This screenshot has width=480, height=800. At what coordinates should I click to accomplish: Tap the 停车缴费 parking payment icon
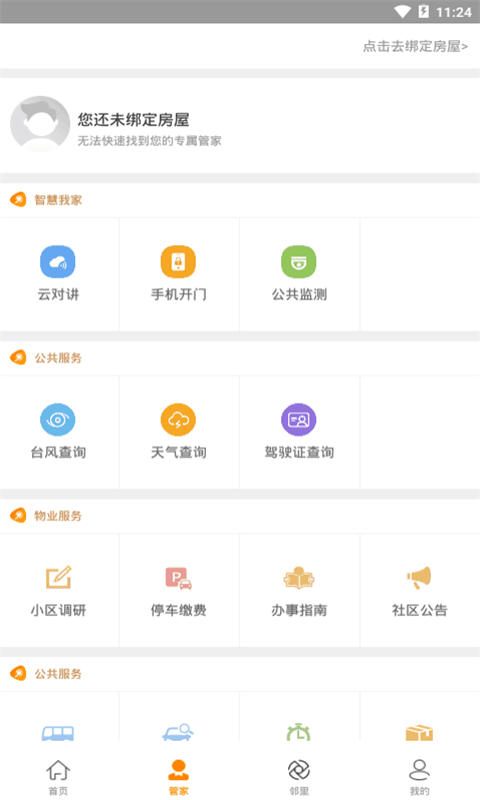coord(179,578)
